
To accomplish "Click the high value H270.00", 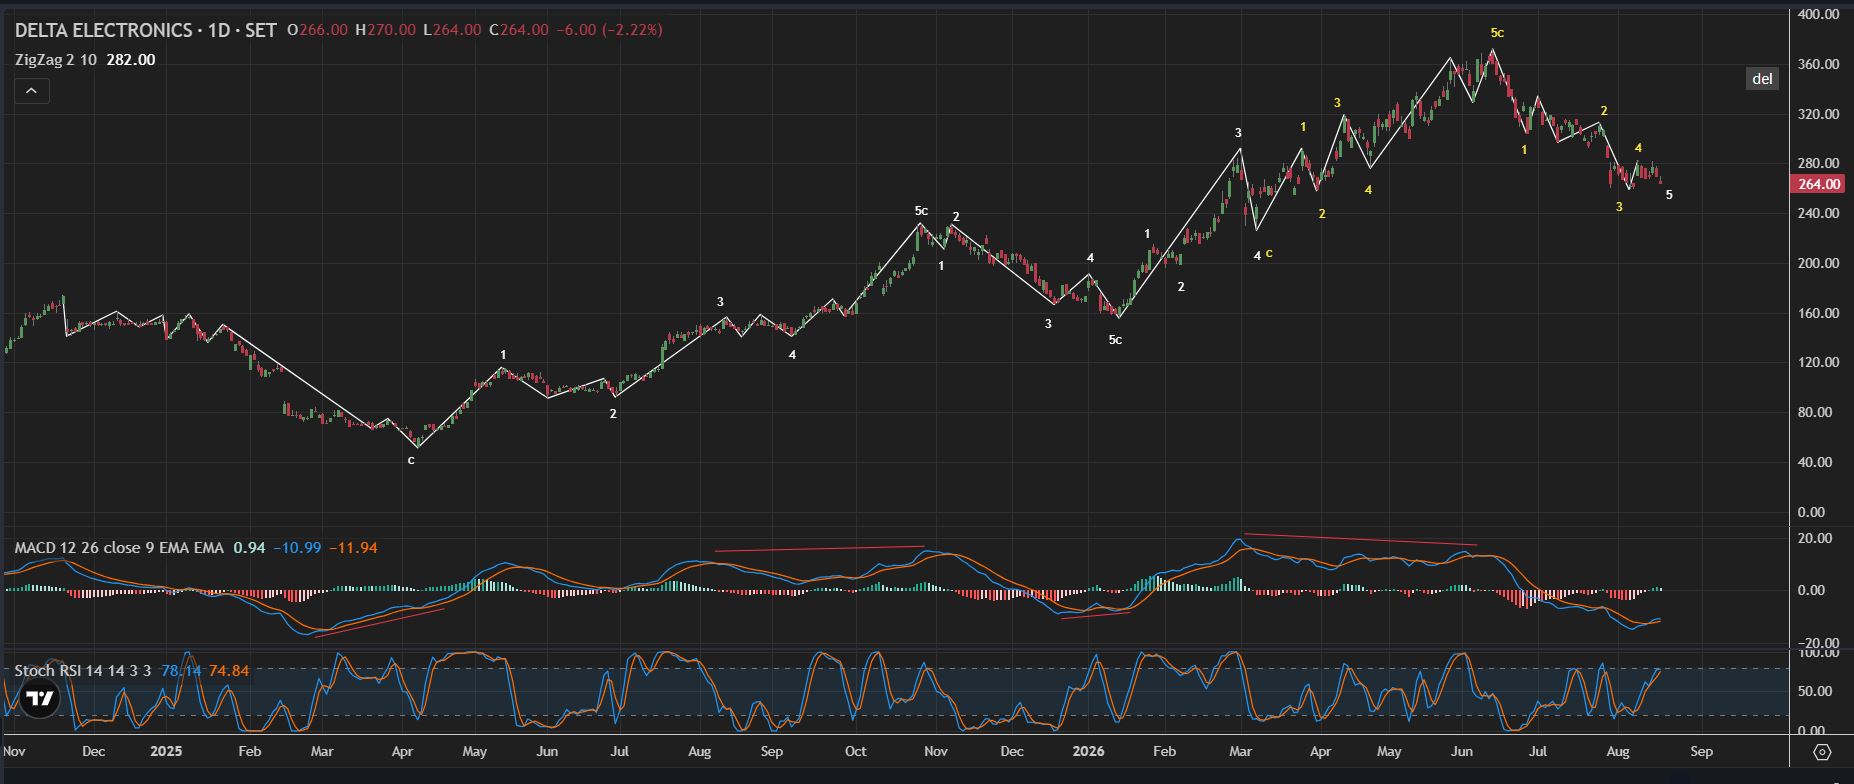I will (x=385, y=30).
